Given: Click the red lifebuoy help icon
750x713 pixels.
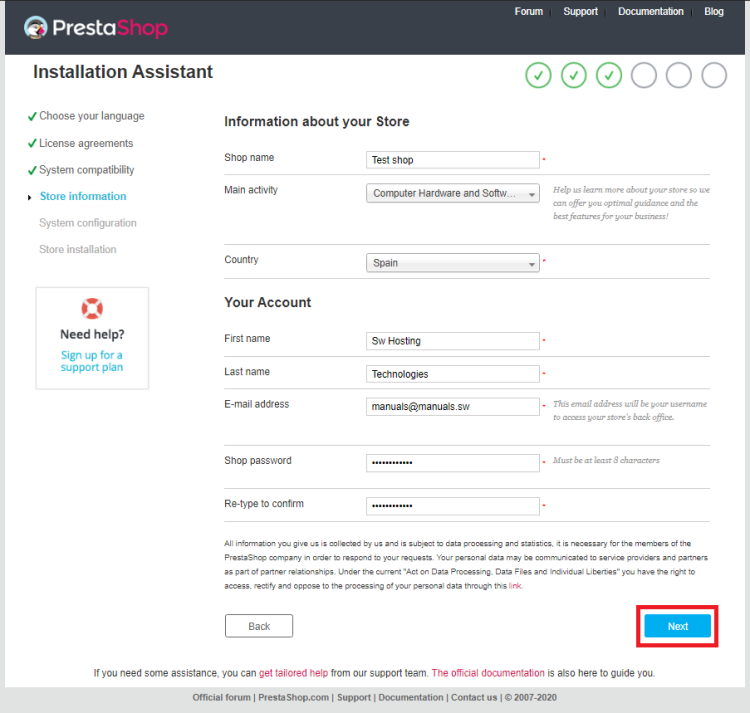Looking at the screenshot, I should pyautogui.click(x=92, y=308).
